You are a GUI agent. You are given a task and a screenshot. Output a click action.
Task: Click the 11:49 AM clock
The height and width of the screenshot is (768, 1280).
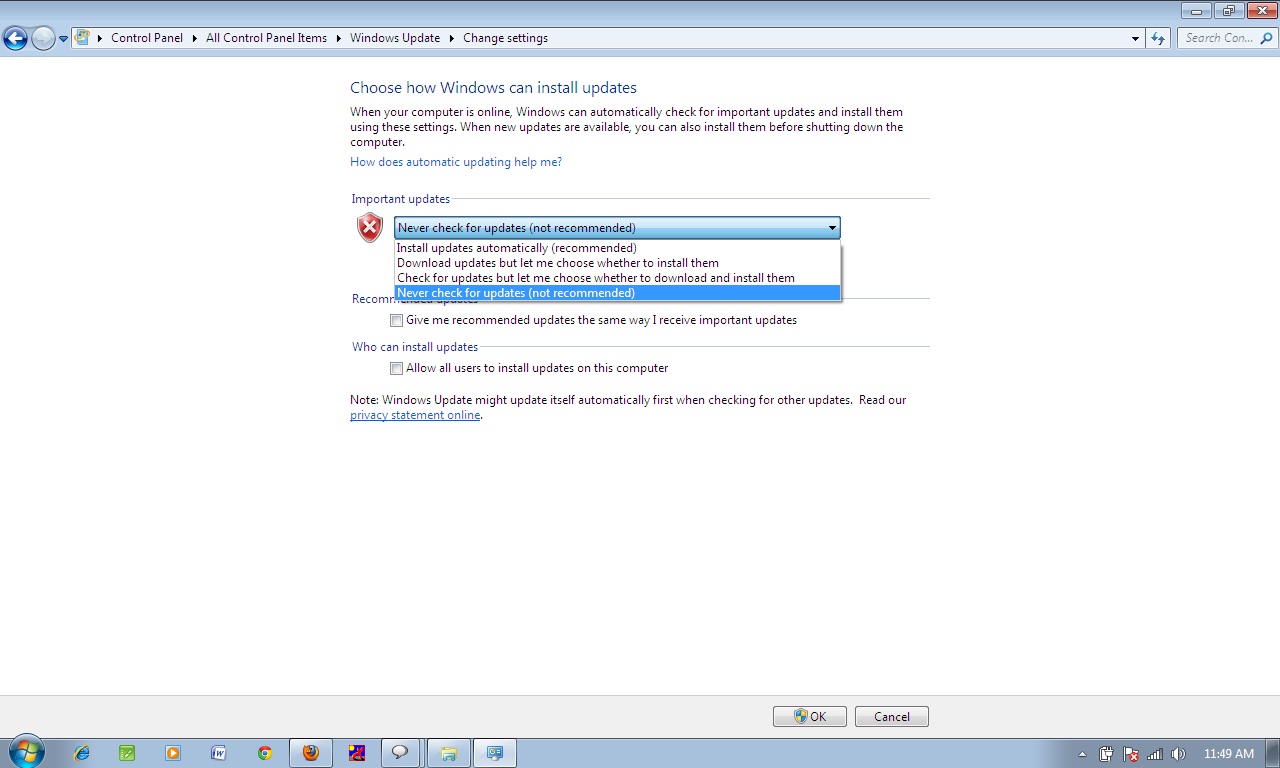tap(1228, 754)
